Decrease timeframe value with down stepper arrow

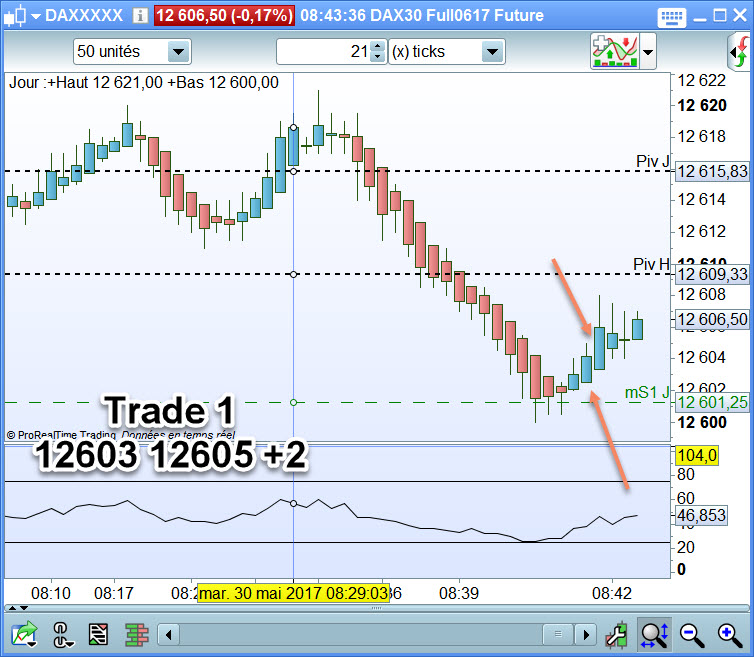pos(378,57)
